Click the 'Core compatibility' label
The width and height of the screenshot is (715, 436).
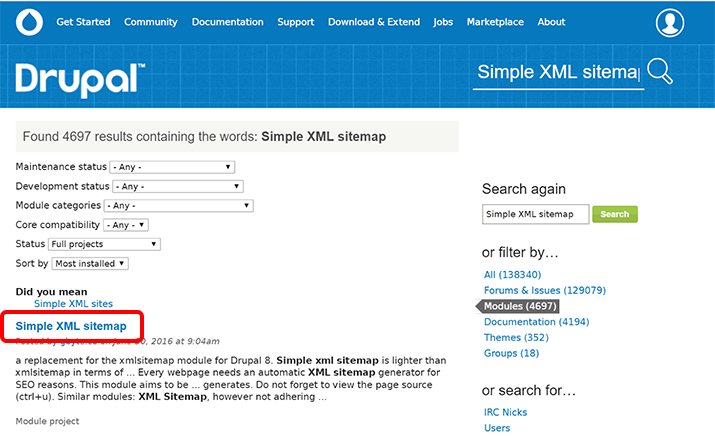57,224
